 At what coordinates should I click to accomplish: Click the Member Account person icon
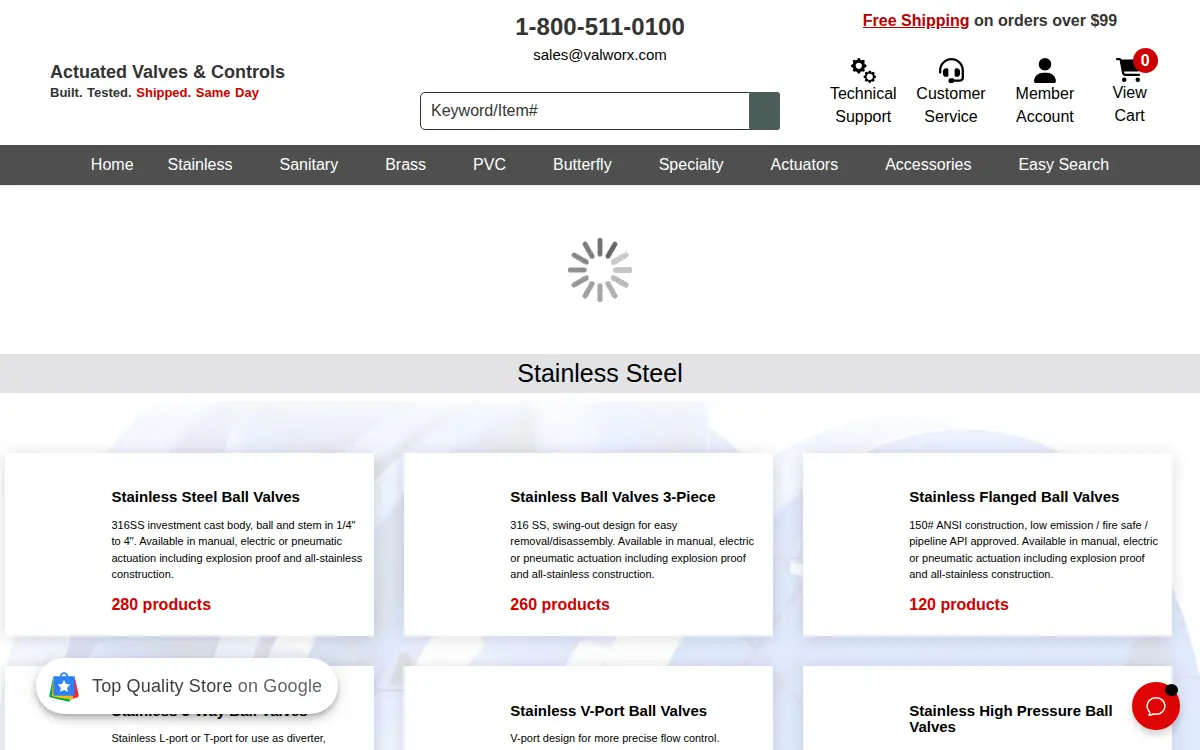pyautogui.click(x=1045, y=70)
